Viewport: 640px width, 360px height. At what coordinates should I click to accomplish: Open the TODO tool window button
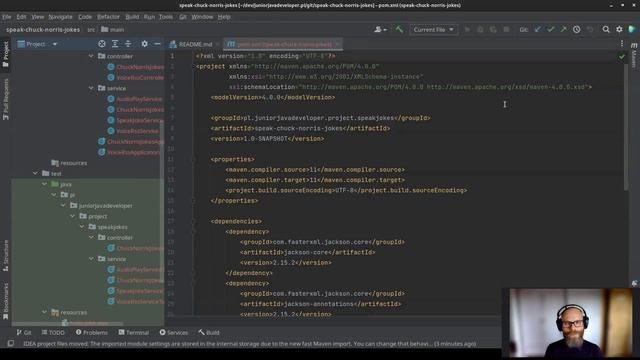click(53, 333)
